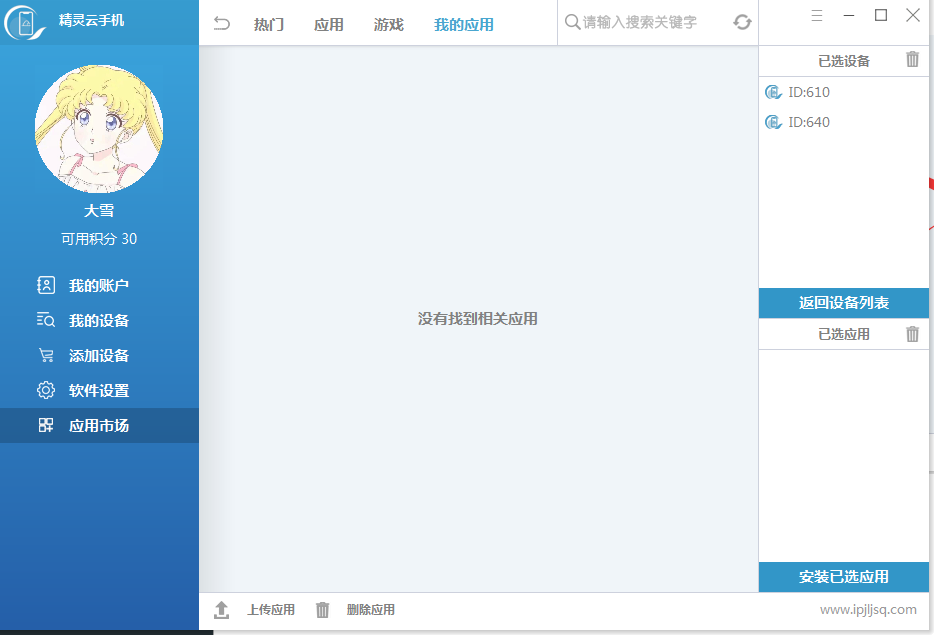Click the refresh icon beside search
This screenshot has height=635, width=934.
coord(742,22)
